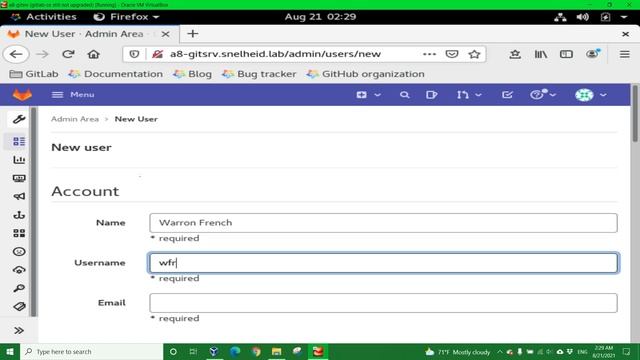The width and height of the screenshot is (640, 360).
Task: Click the GitLab search magnifier icon
Action: [404, 95]
